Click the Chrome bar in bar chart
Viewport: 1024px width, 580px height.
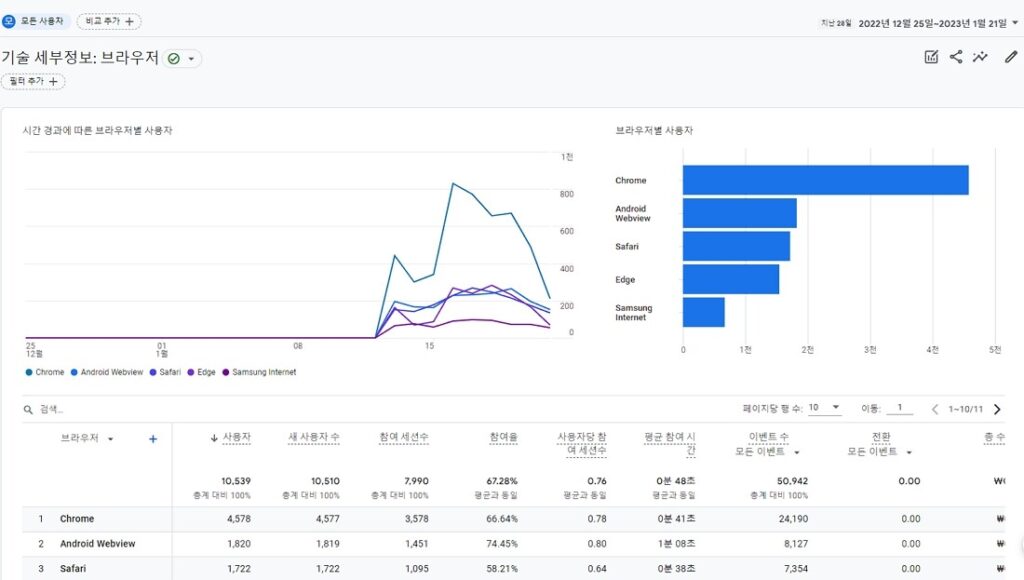825,180
